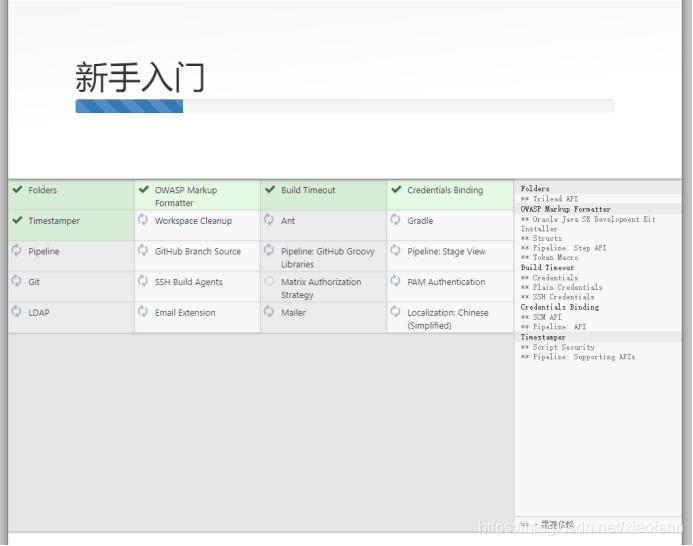Select the Gradle plugin label
Screen dimensions: 693x546
tap(420, 221)
